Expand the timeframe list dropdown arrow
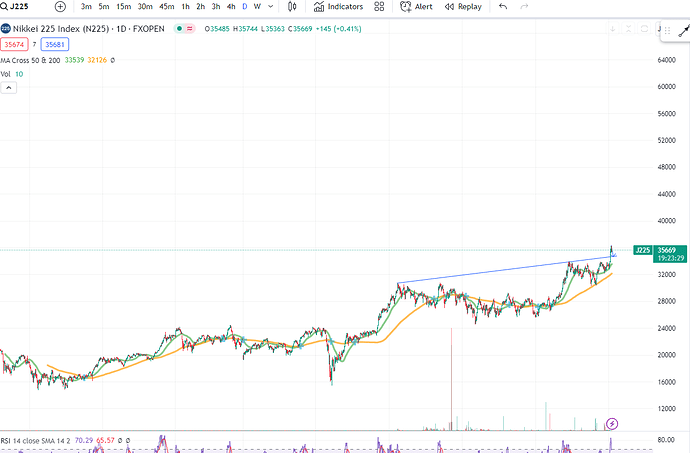The image size is (690, 453). (272, 6)
